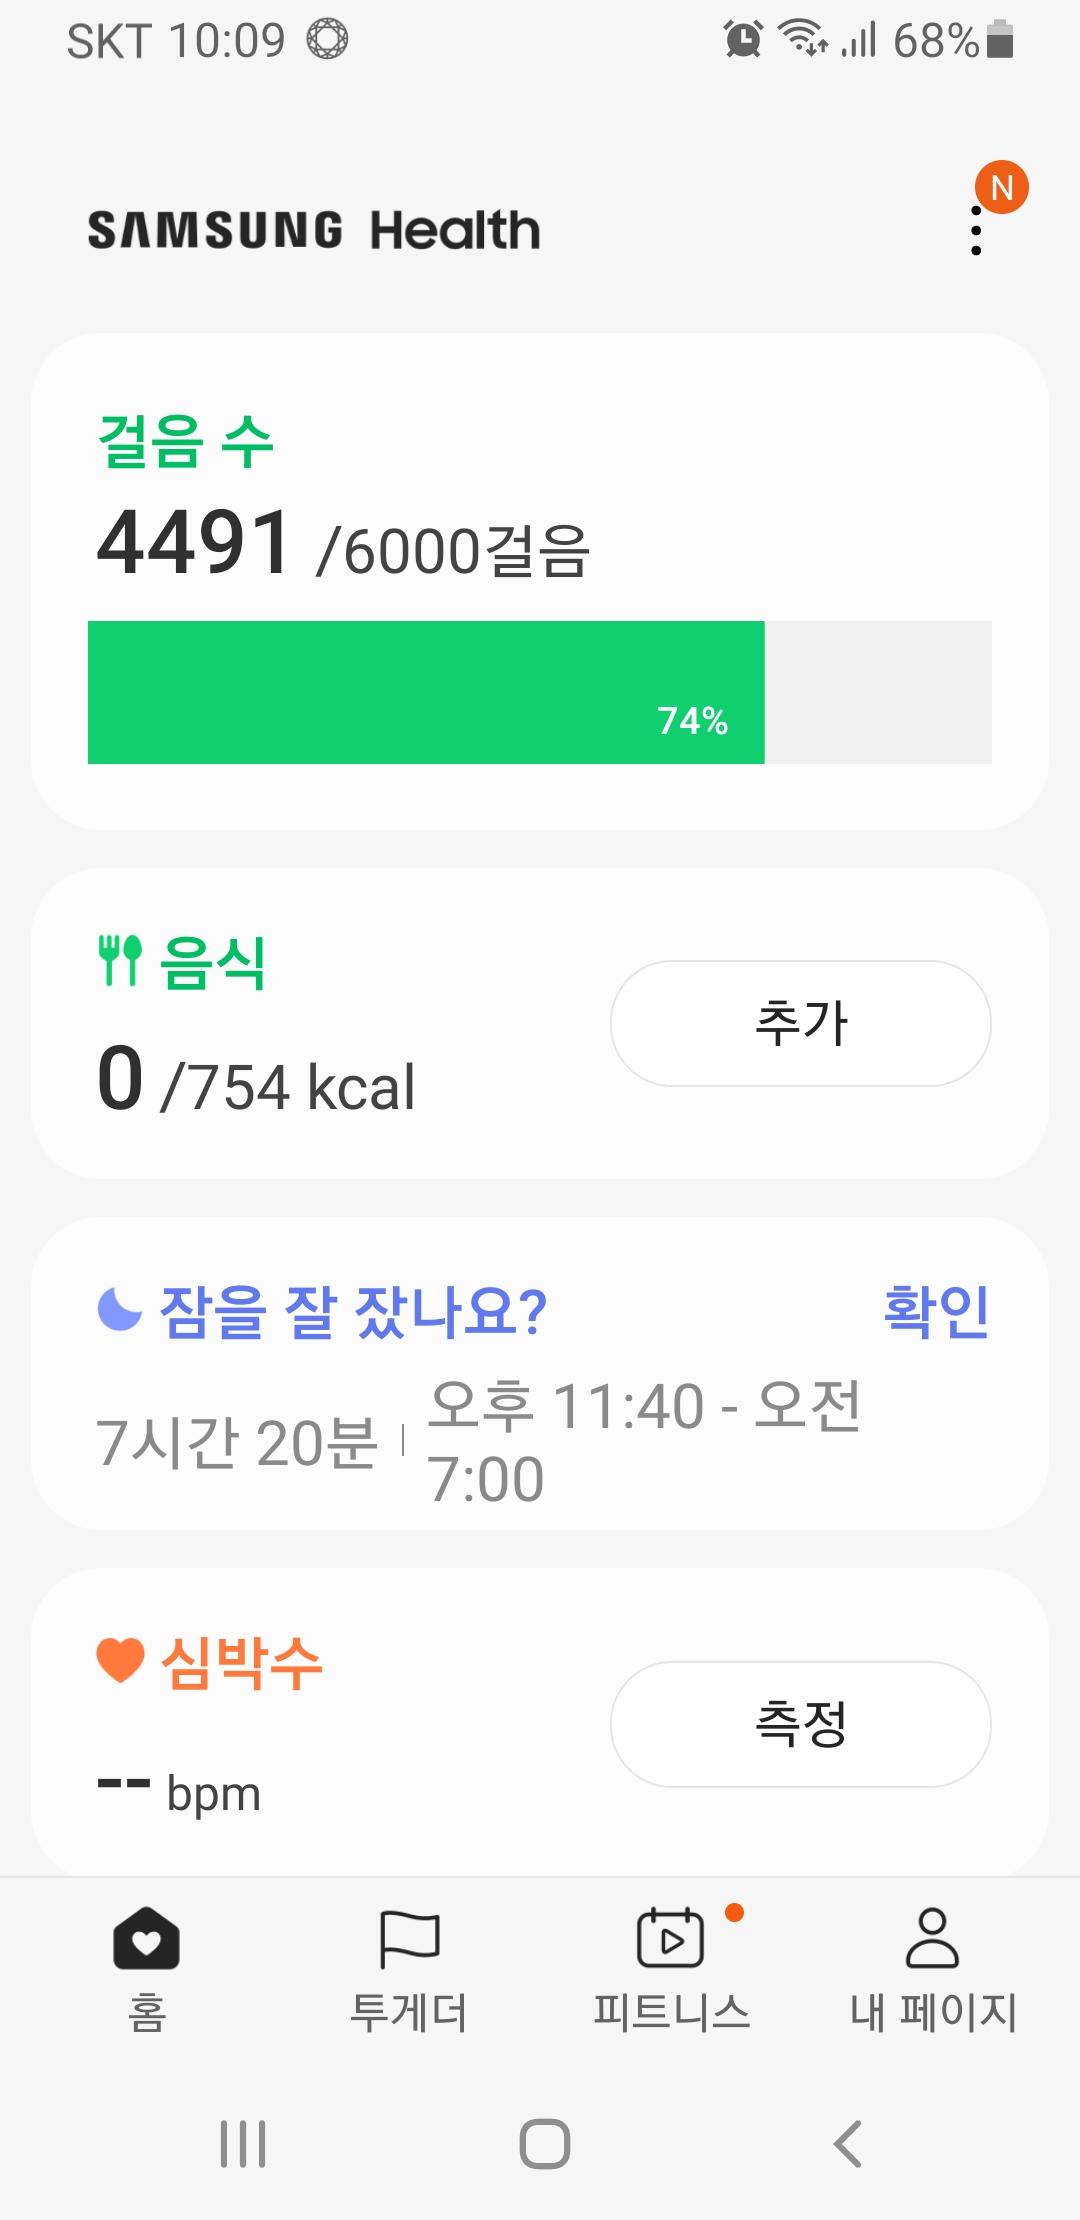The image size is (1080, 2220).
Task: Tap the sleep time 오후 11:40 - 오전 7:00
Action: (644, 1441)
